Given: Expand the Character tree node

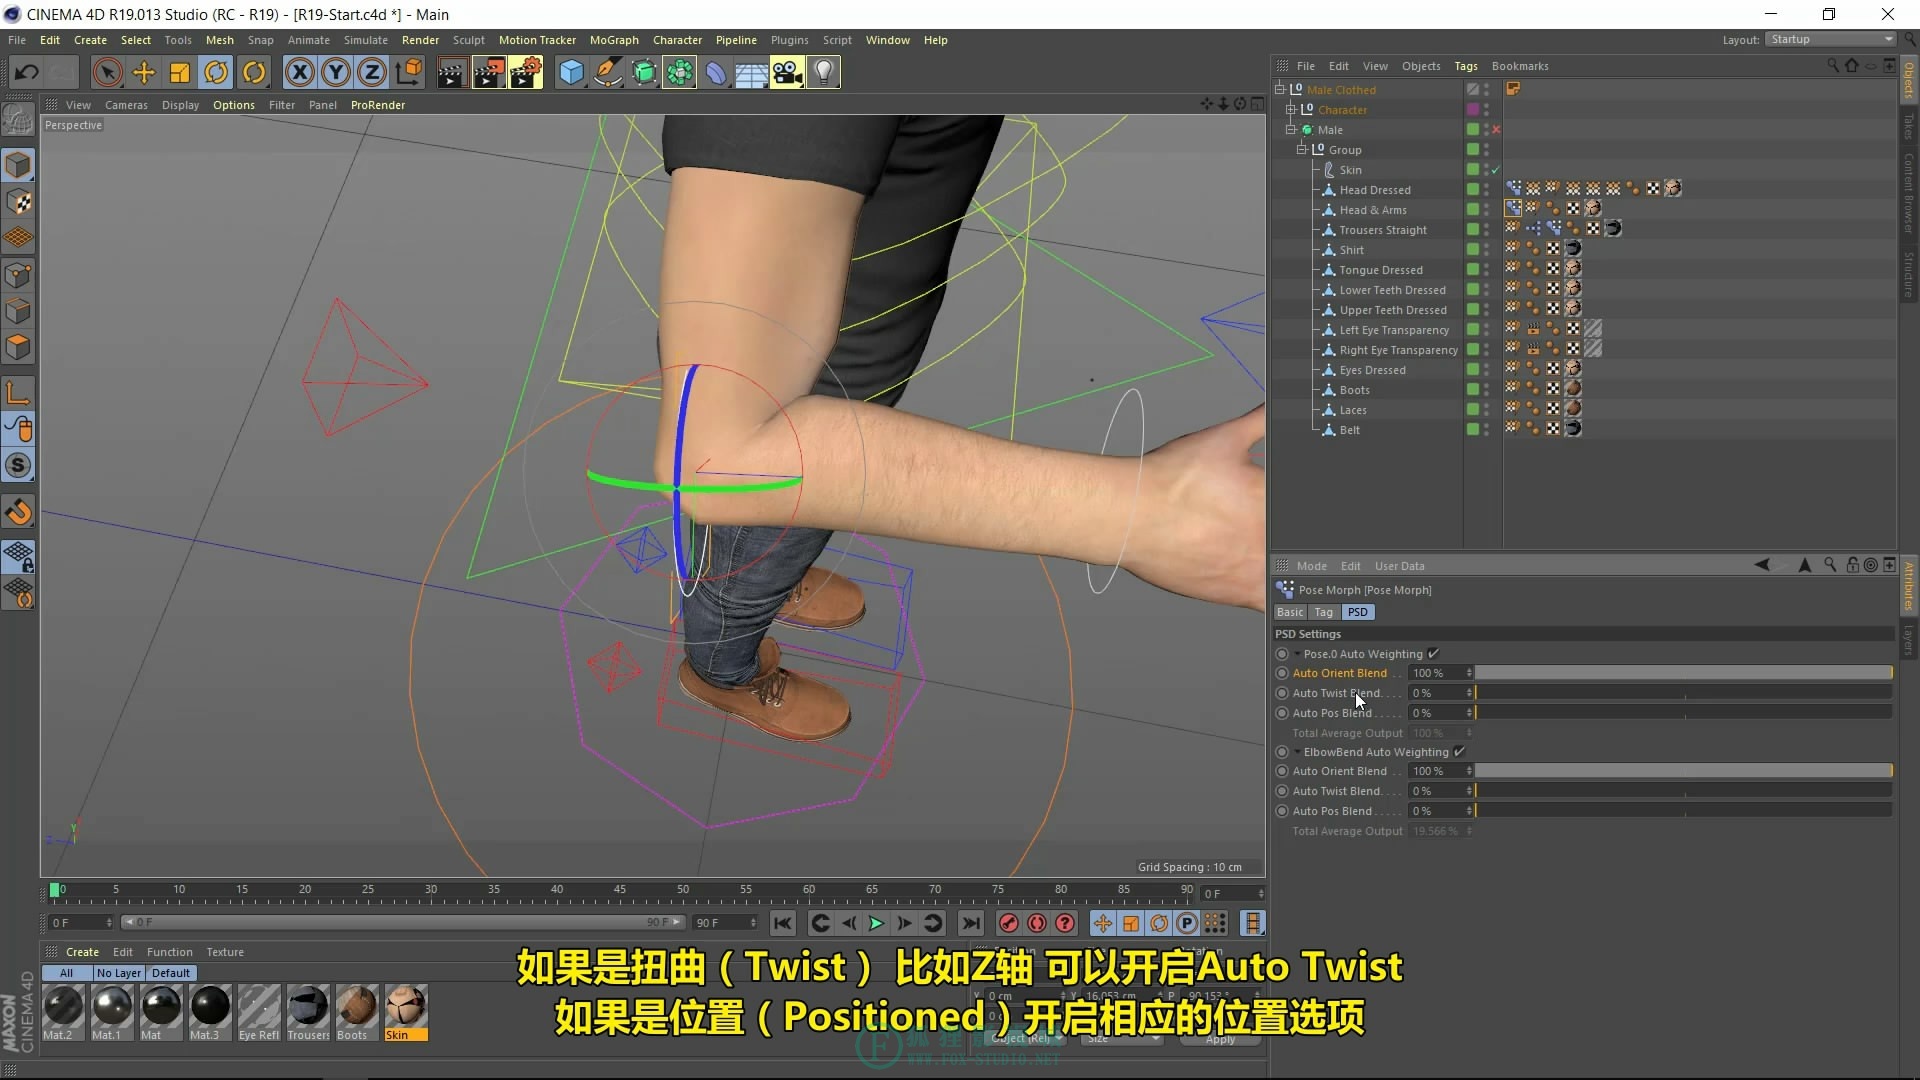Looking at the screenshot, I should pos(1291,109).
